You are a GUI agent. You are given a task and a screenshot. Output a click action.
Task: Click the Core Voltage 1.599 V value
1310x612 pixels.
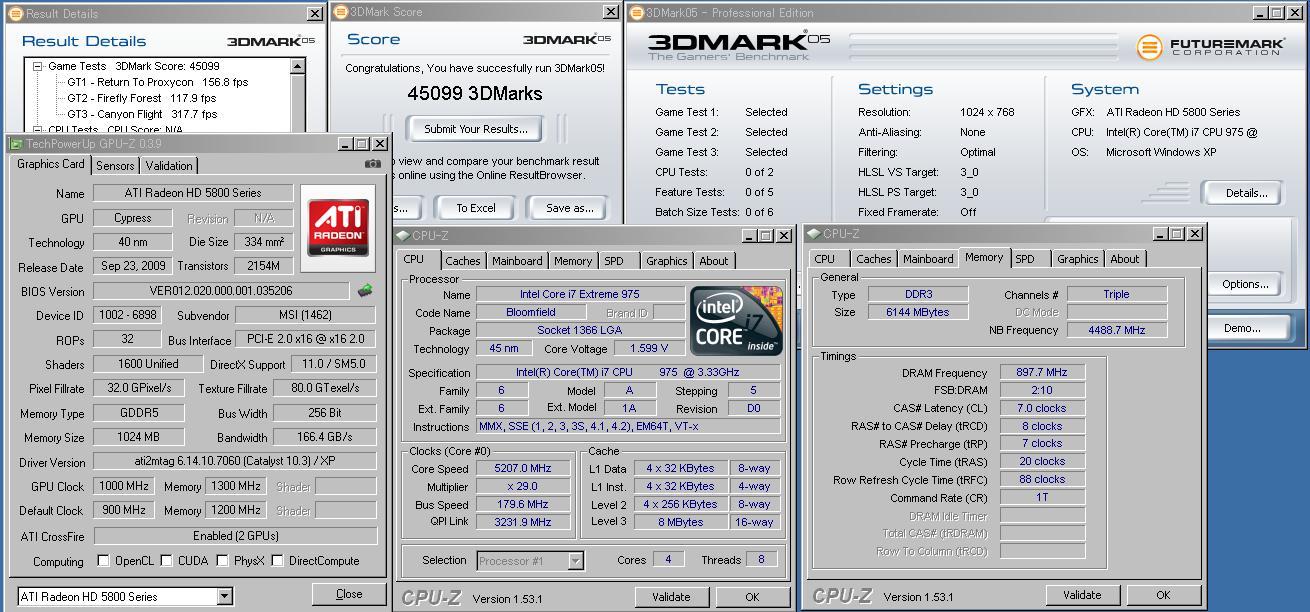[x=648, y=349]
